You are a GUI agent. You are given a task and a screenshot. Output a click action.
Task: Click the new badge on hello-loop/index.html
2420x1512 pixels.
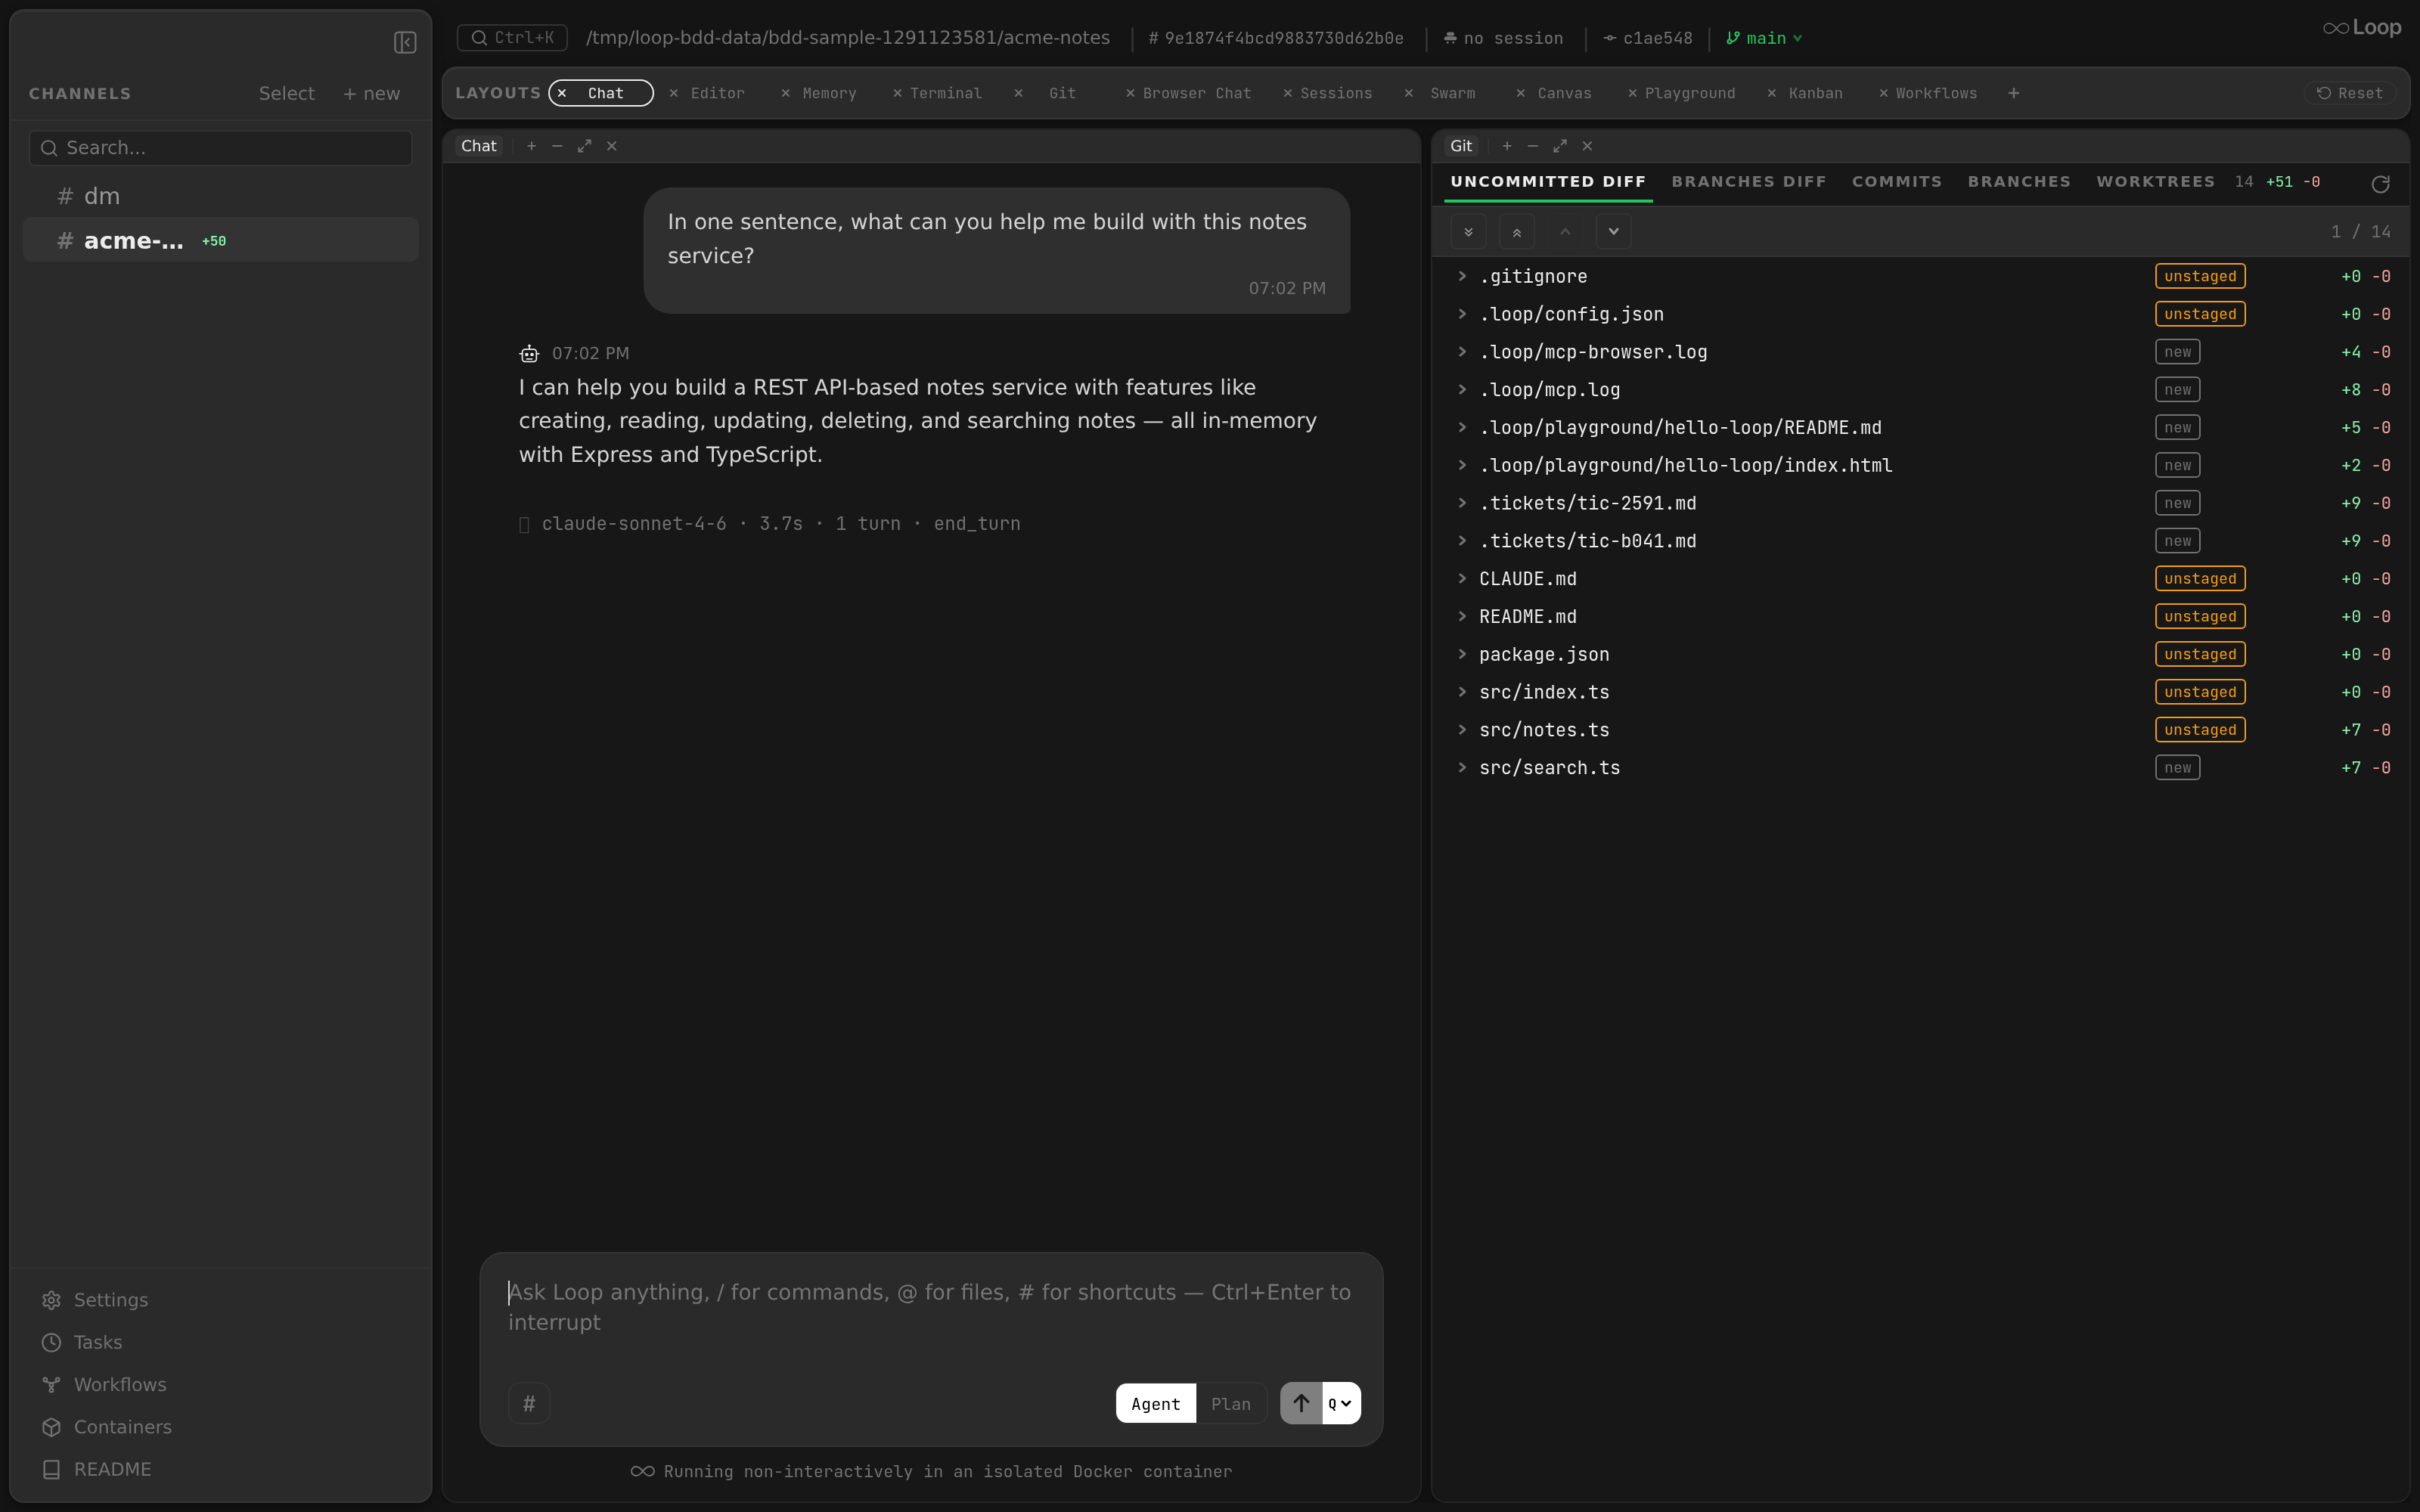(x=2177, y=466)
